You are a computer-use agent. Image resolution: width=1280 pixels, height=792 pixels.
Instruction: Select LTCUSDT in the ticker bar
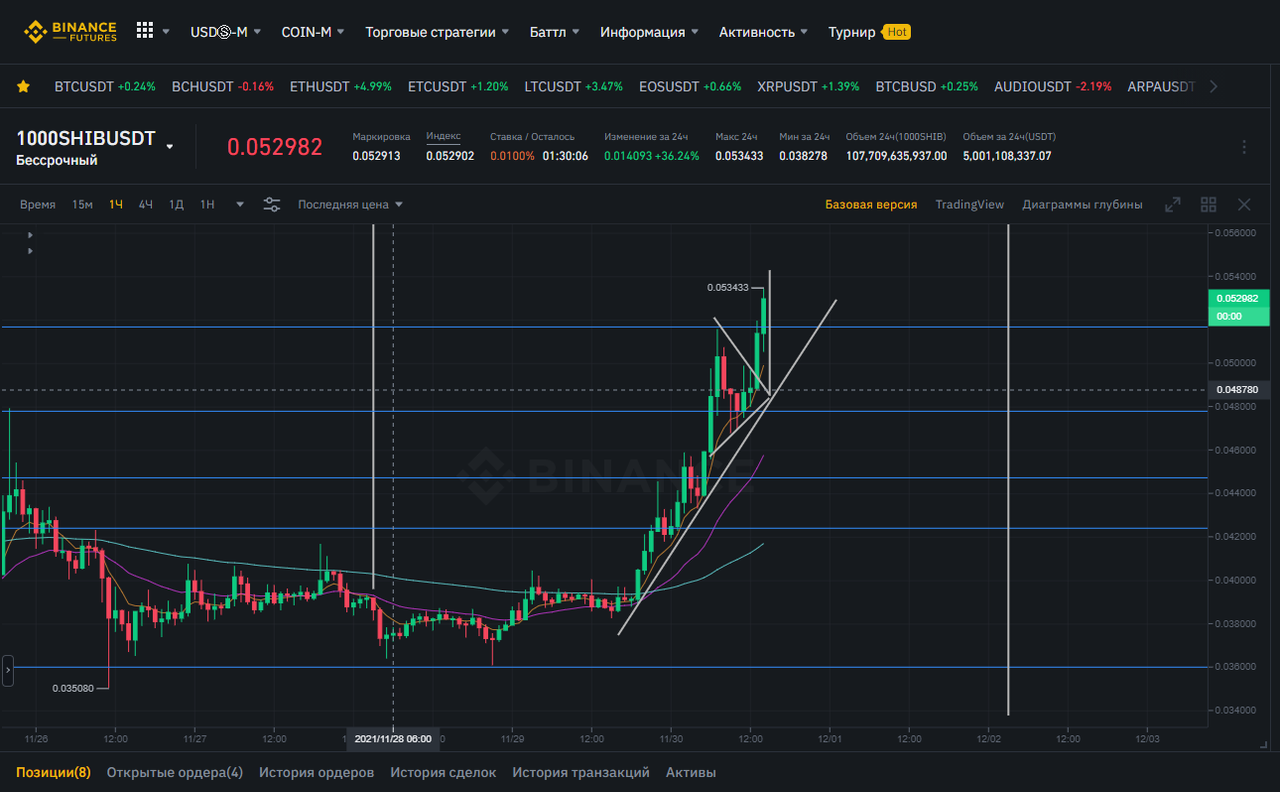pyautogui.click(x=574, y=87)
